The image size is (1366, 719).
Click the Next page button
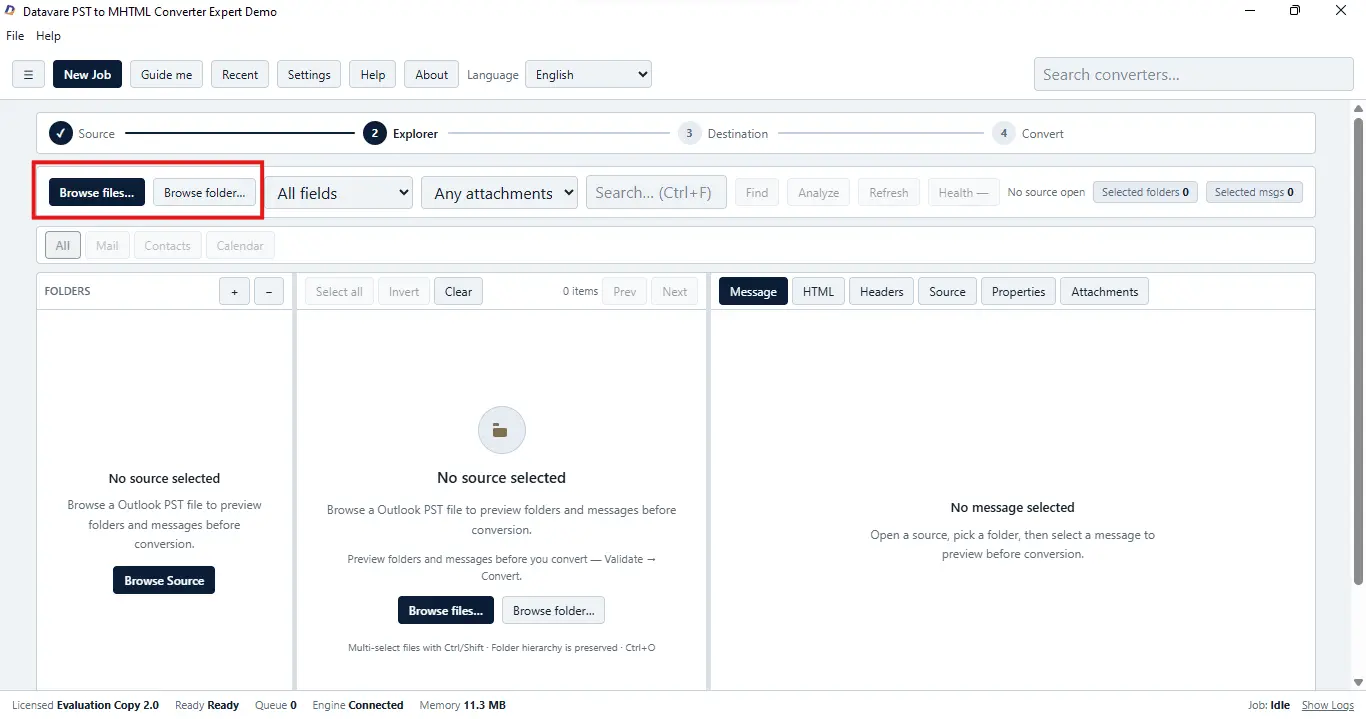click(675, 291)
